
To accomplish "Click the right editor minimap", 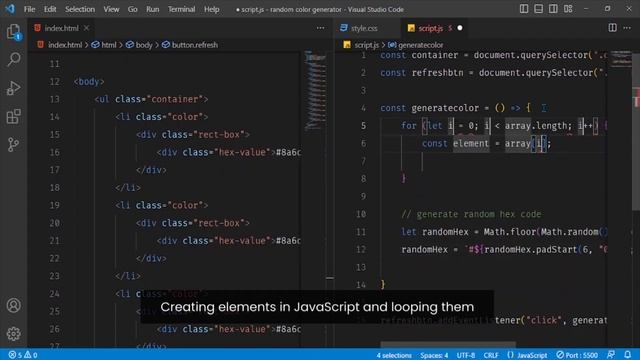I will tap(621, 60).
